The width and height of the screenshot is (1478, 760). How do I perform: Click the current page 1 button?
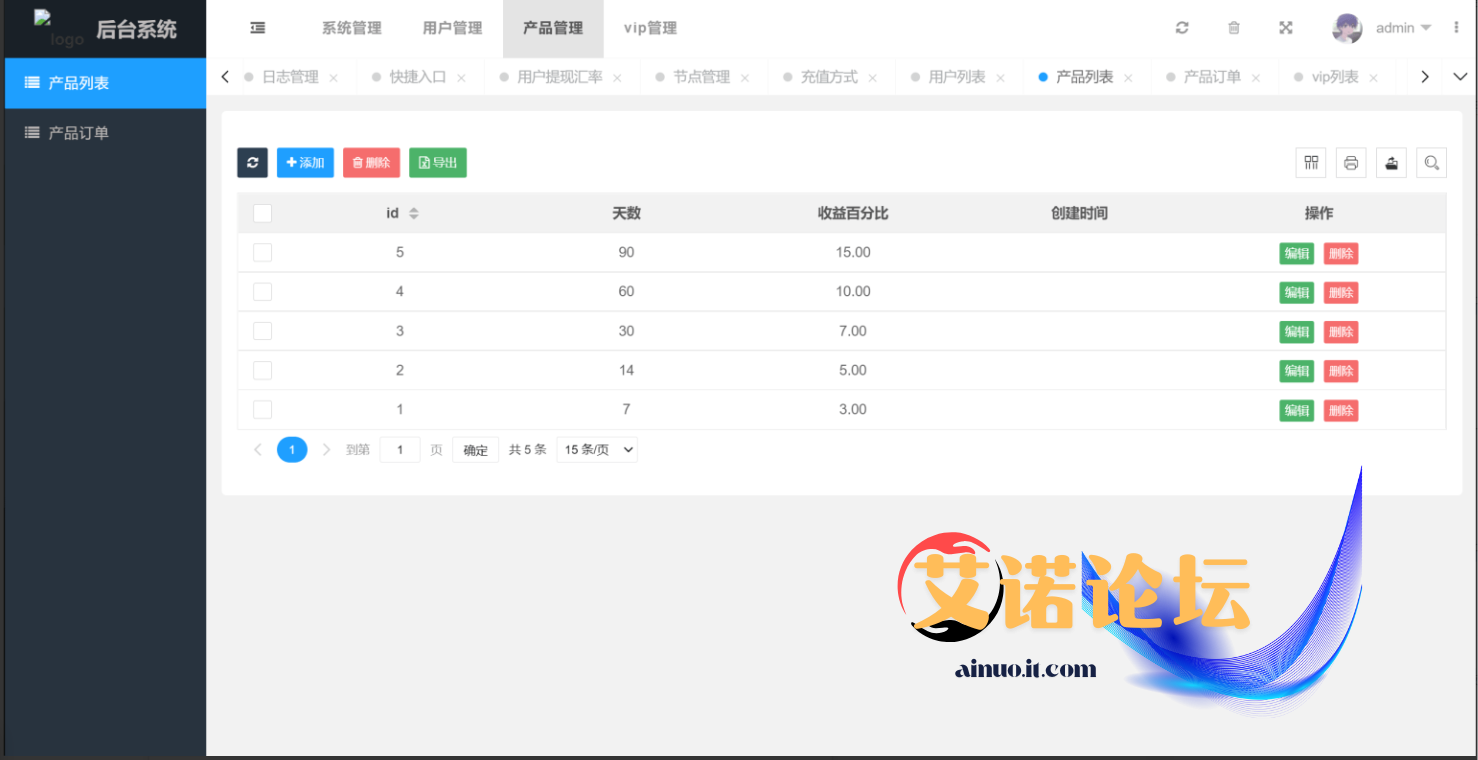coord(292,450)
